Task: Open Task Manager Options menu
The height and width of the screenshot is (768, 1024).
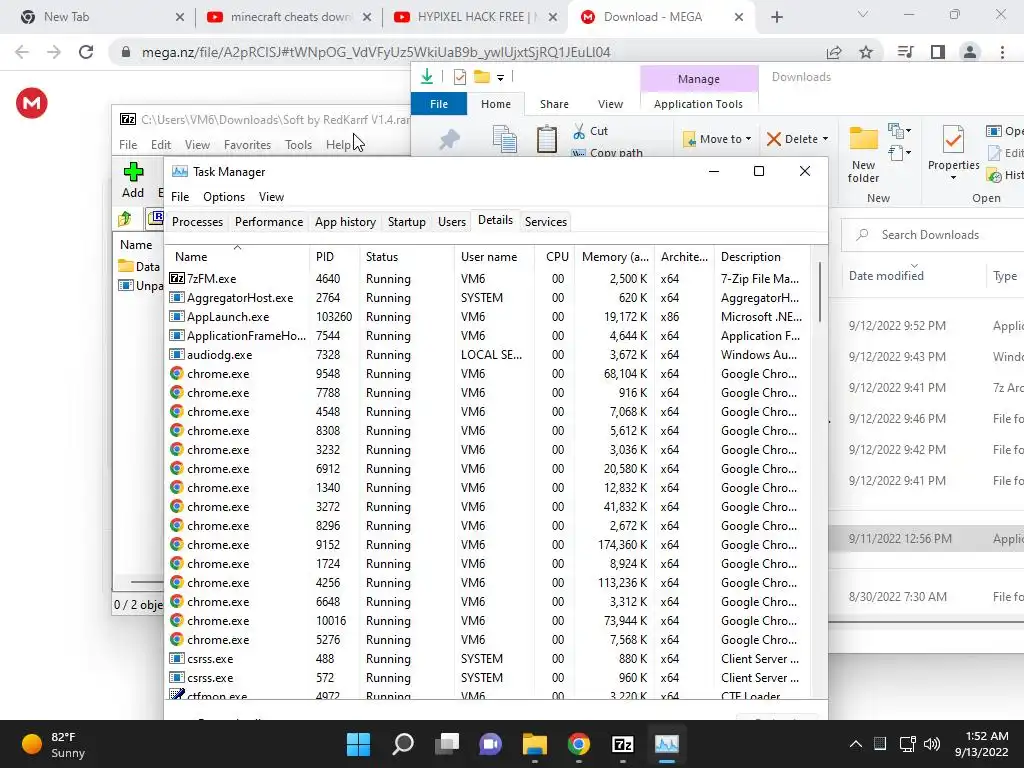Action: pyautogui.click(x=224, y=197)
